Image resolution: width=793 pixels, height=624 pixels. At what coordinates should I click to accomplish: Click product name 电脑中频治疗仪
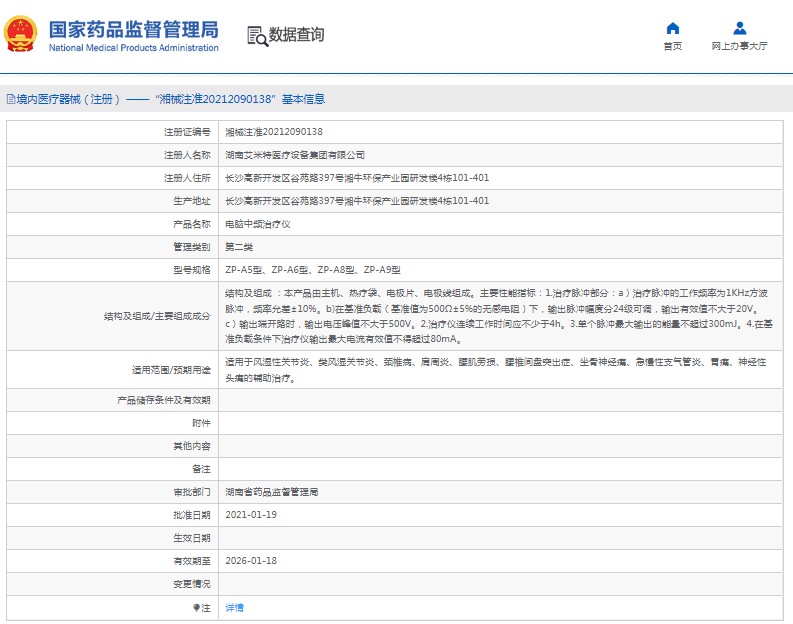click(x=257, y=224)
